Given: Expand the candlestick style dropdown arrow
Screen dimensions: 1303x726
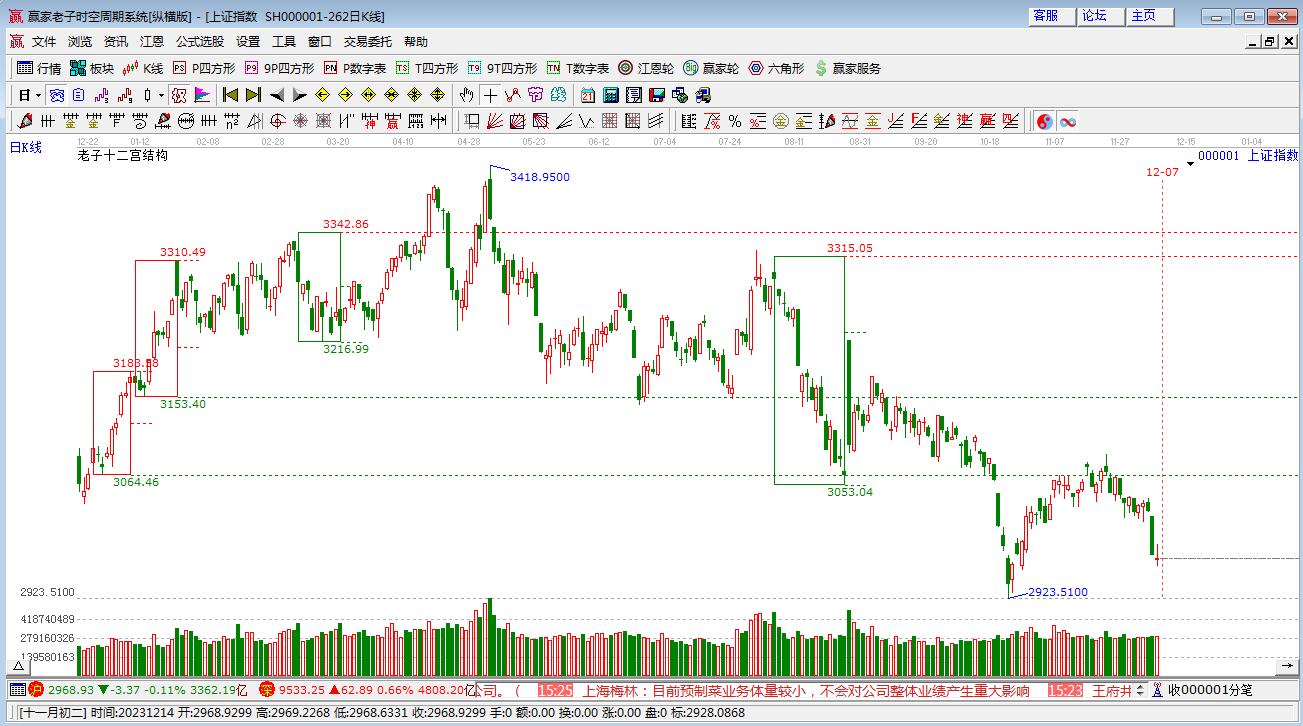Looking at the screenshot, I should [161, 95].
